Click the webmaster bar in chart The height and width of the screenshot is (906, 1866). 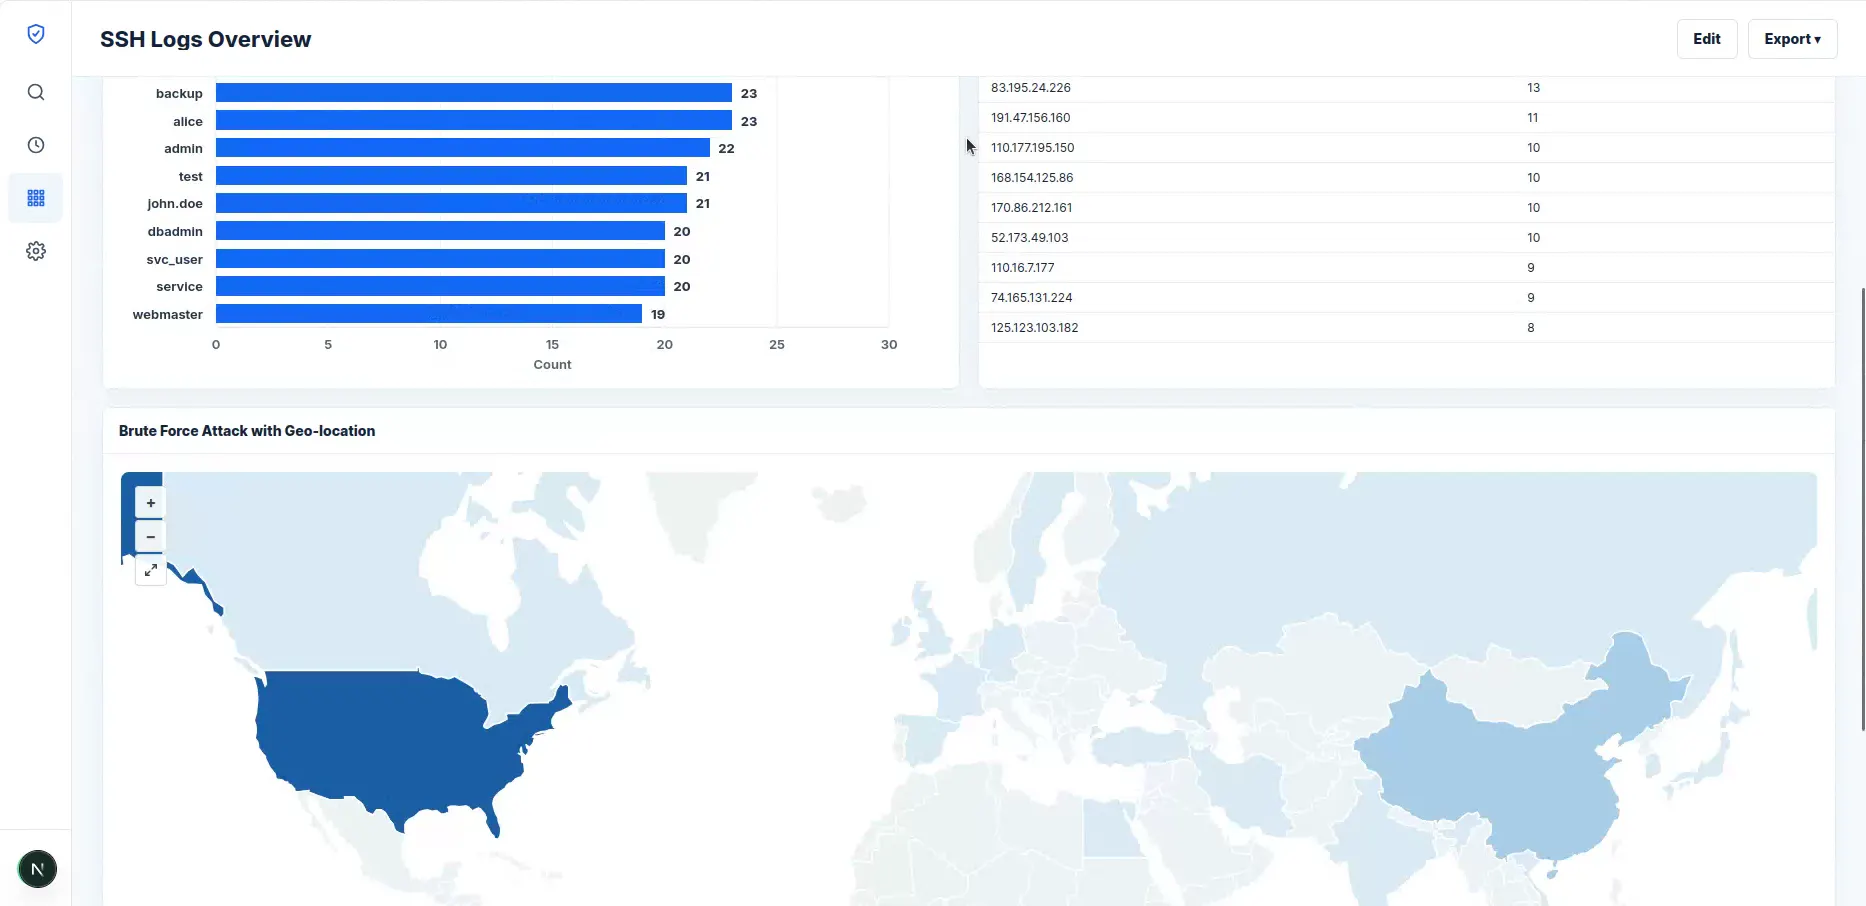(429, 314)
